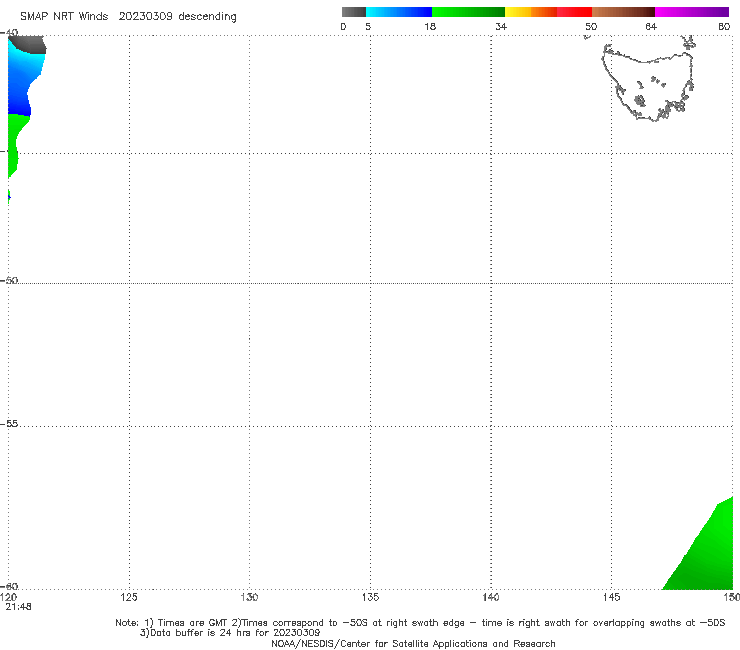
Task: Click the yellow-to-red segment of the color bar
Action: pos(548,12)
